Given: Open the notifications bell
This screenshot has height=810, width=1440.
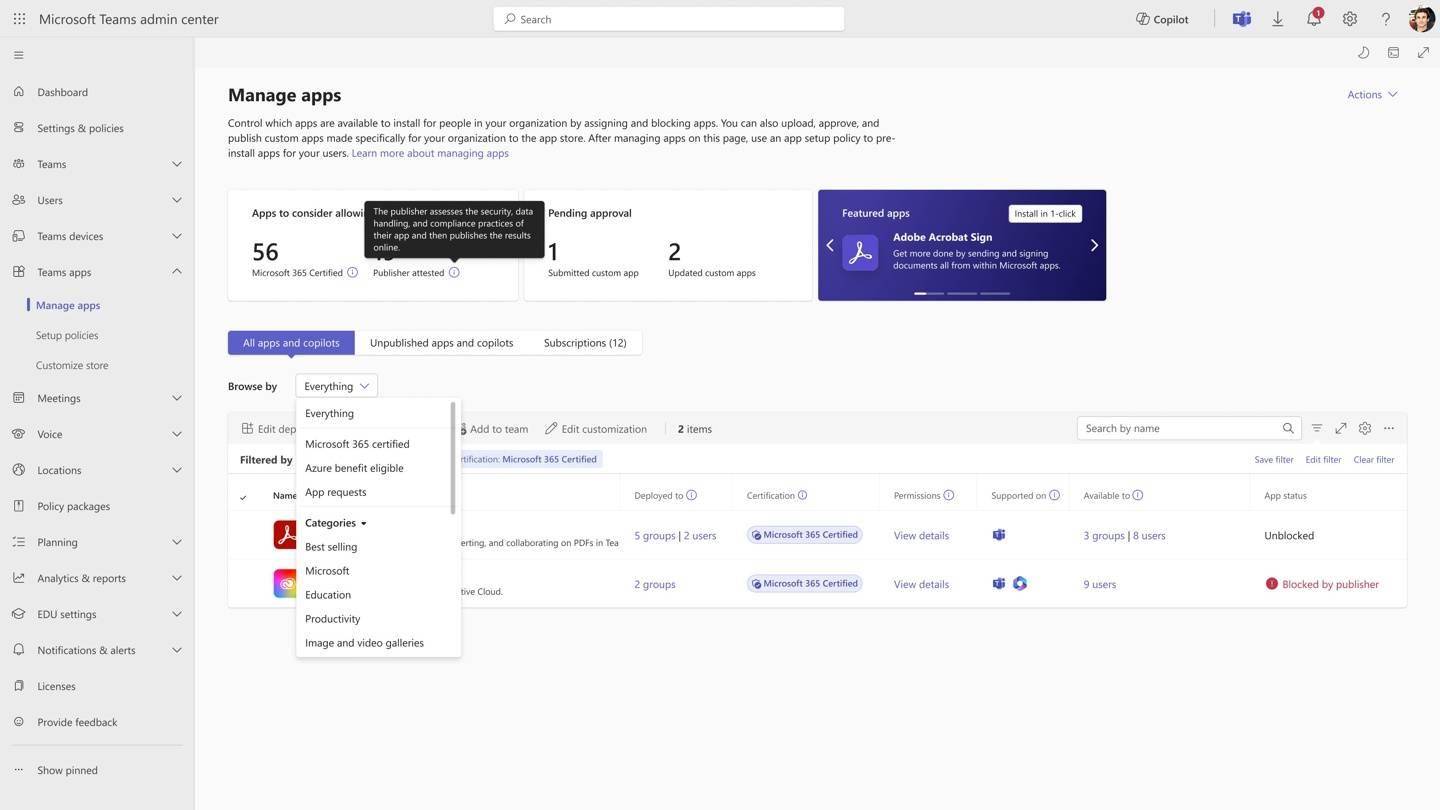Looking at the screenshot, I should (x=1313, y=18).
